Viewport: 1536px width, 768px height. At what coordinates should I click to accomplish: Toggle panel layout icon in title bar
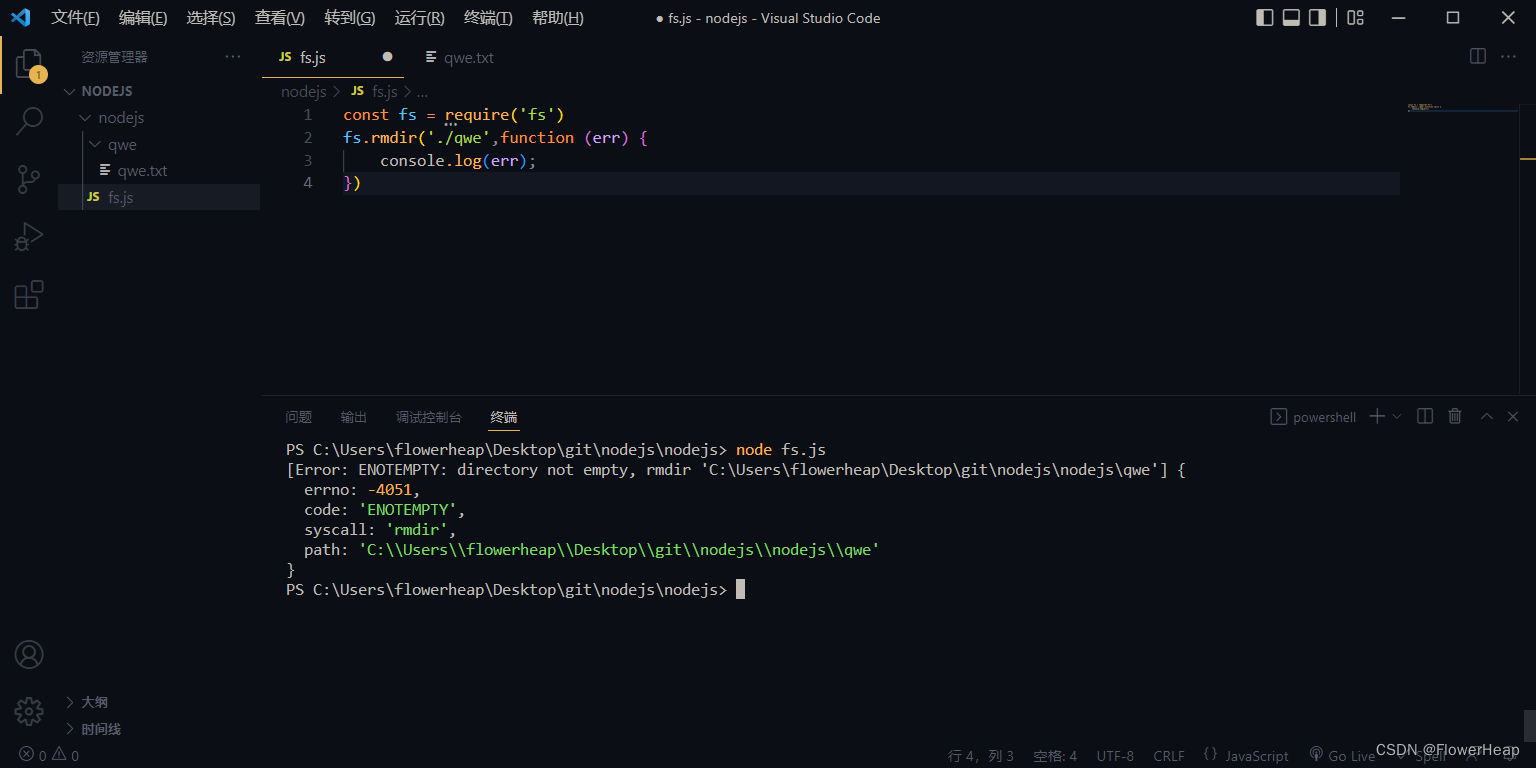coord(1291,17)
